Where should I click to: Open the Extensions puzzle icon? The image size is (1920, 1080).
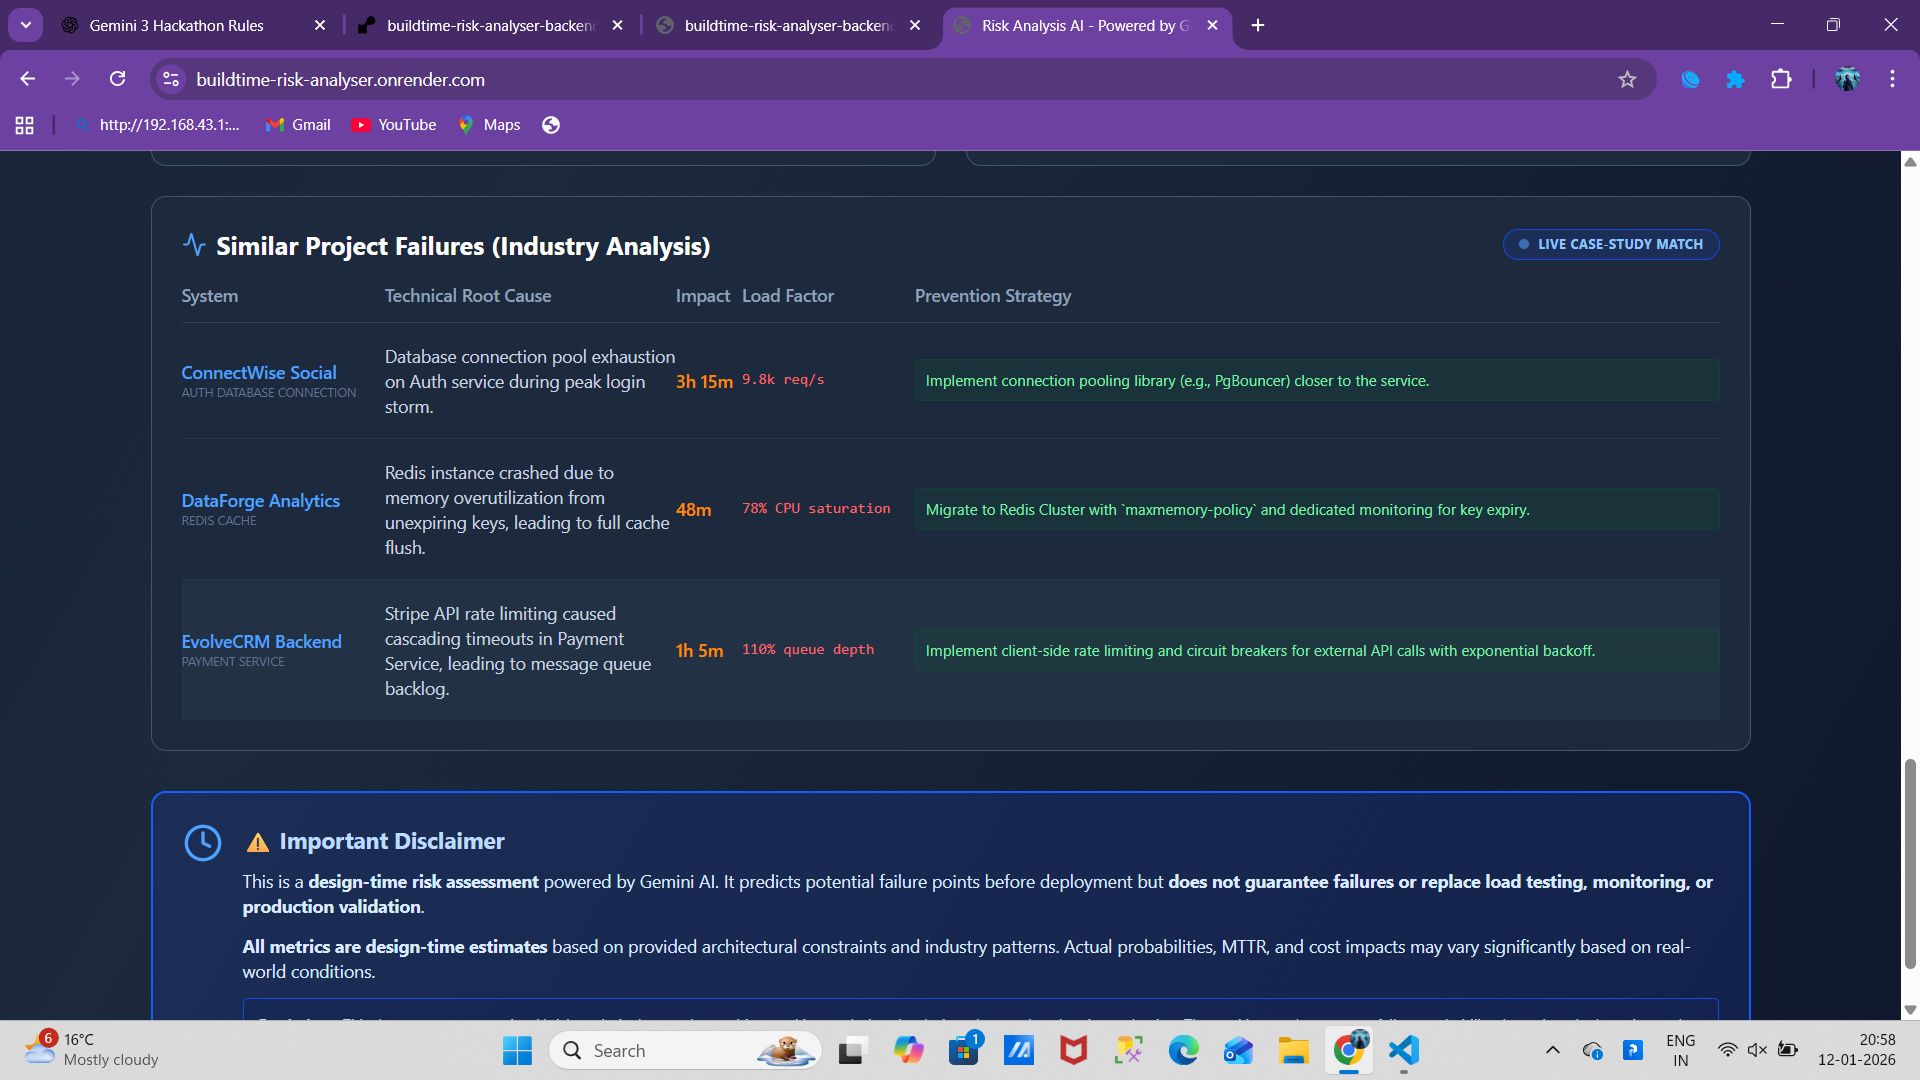tap(1781, 79)
